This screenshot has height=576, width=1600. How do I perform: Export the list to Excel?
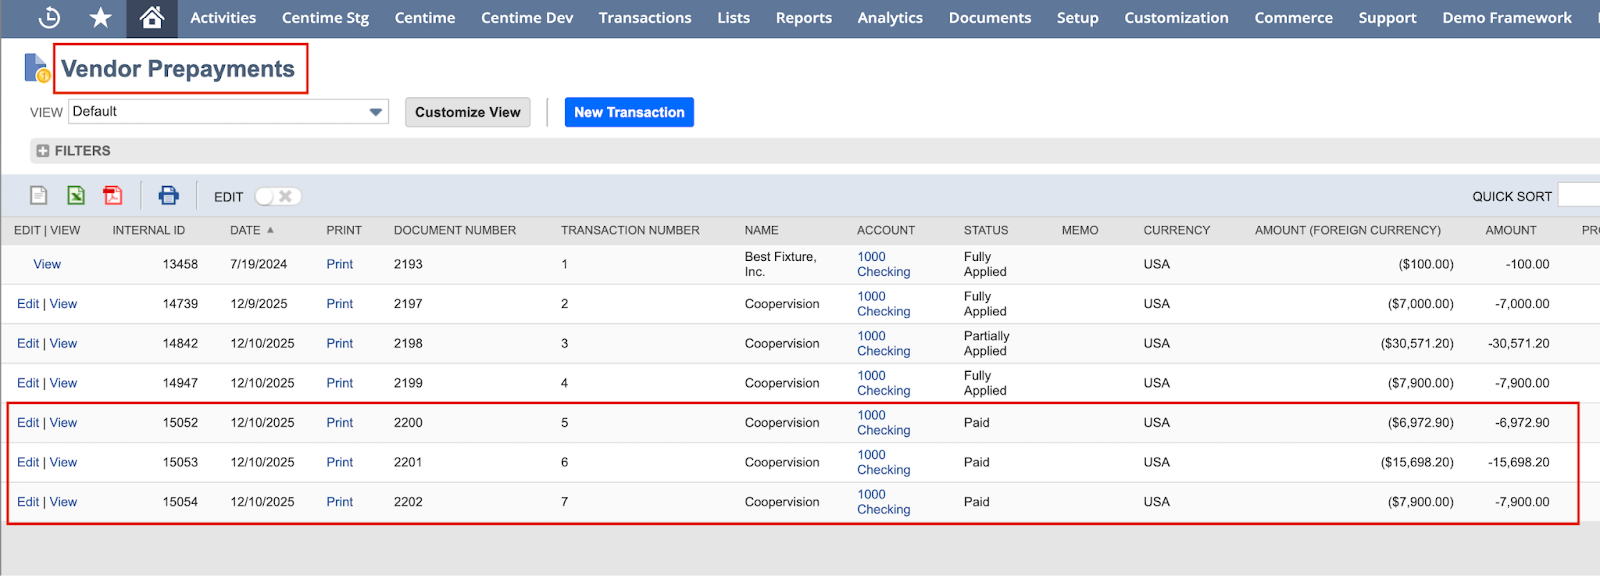tap(76, 196)
